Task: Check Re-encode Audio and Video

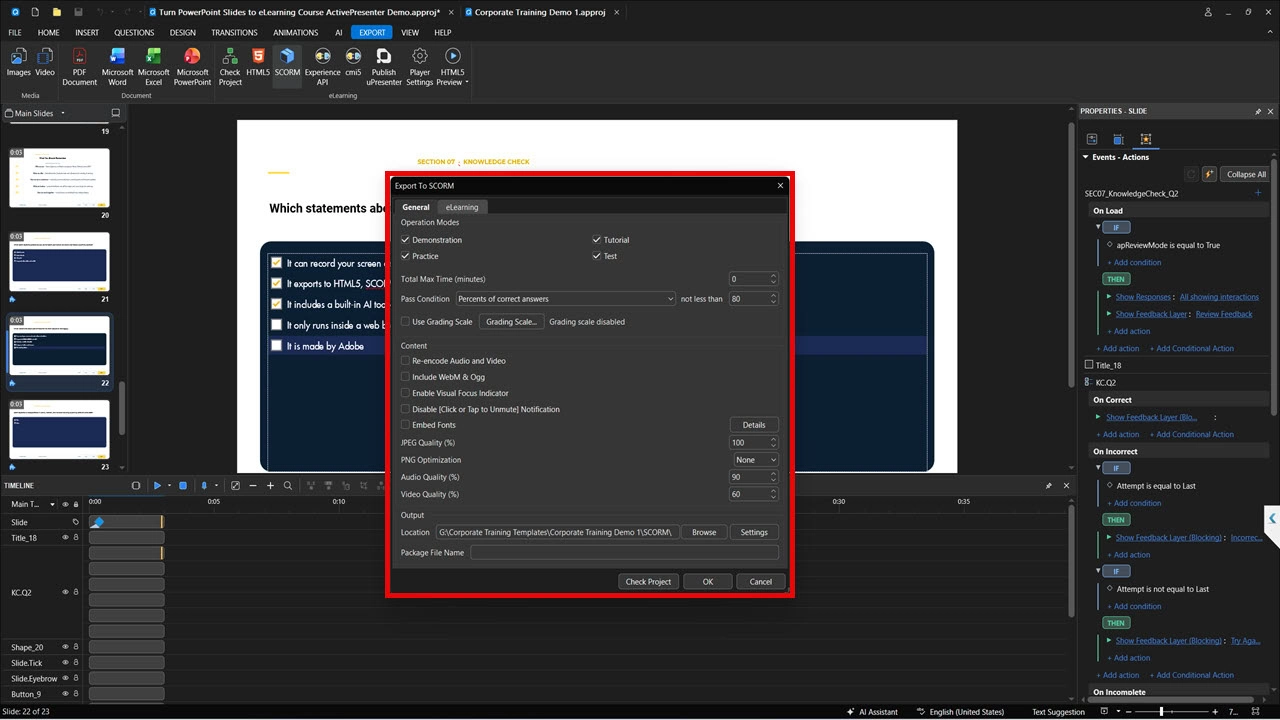Action: [x=406, y=361]
